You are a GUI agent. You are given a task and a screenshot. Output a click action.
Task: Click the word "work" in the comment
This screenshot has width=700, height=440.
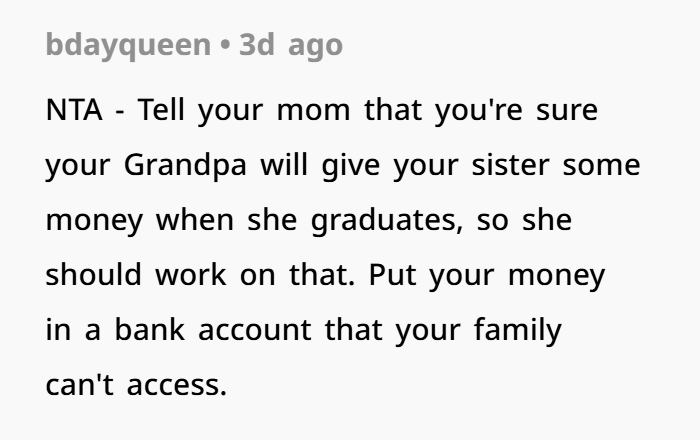(x=191, y=274)
